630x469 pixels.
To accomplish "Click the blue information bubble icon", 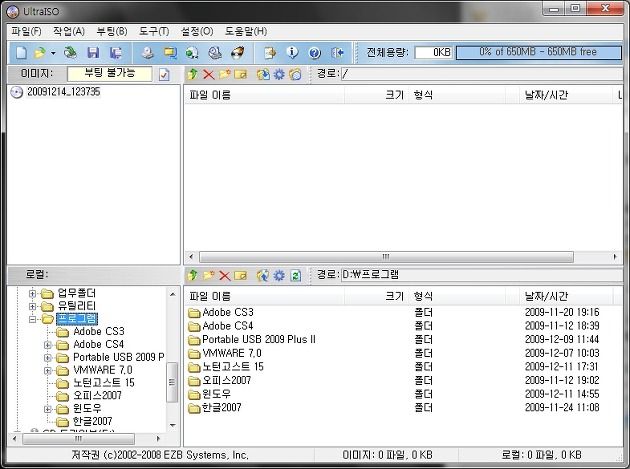I will (x=292, y=52).
